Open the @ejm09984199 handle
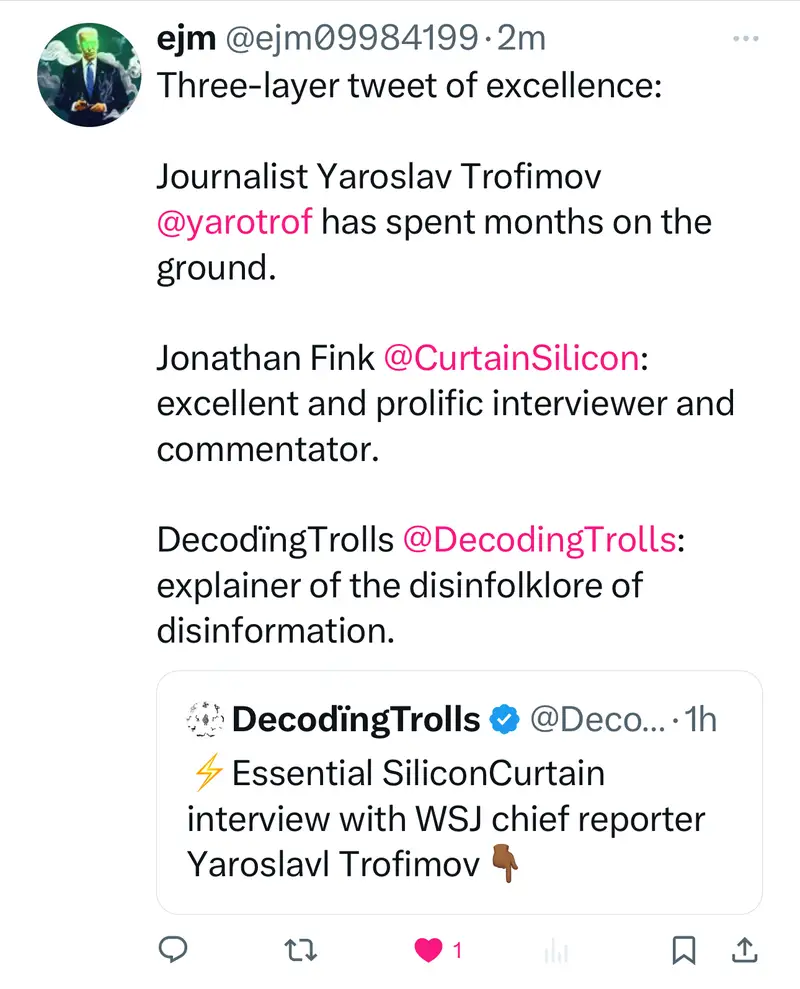 (350, 38)
